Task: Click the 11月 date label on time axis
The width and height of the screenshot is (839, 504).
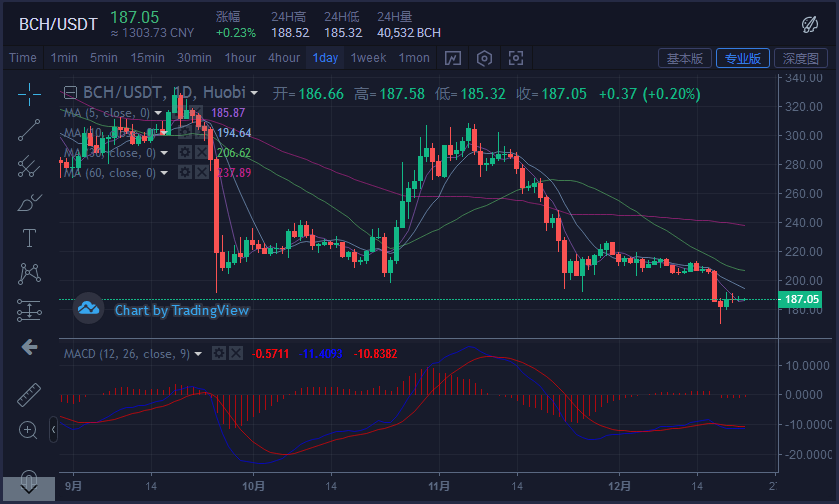Action: (439, 486)
